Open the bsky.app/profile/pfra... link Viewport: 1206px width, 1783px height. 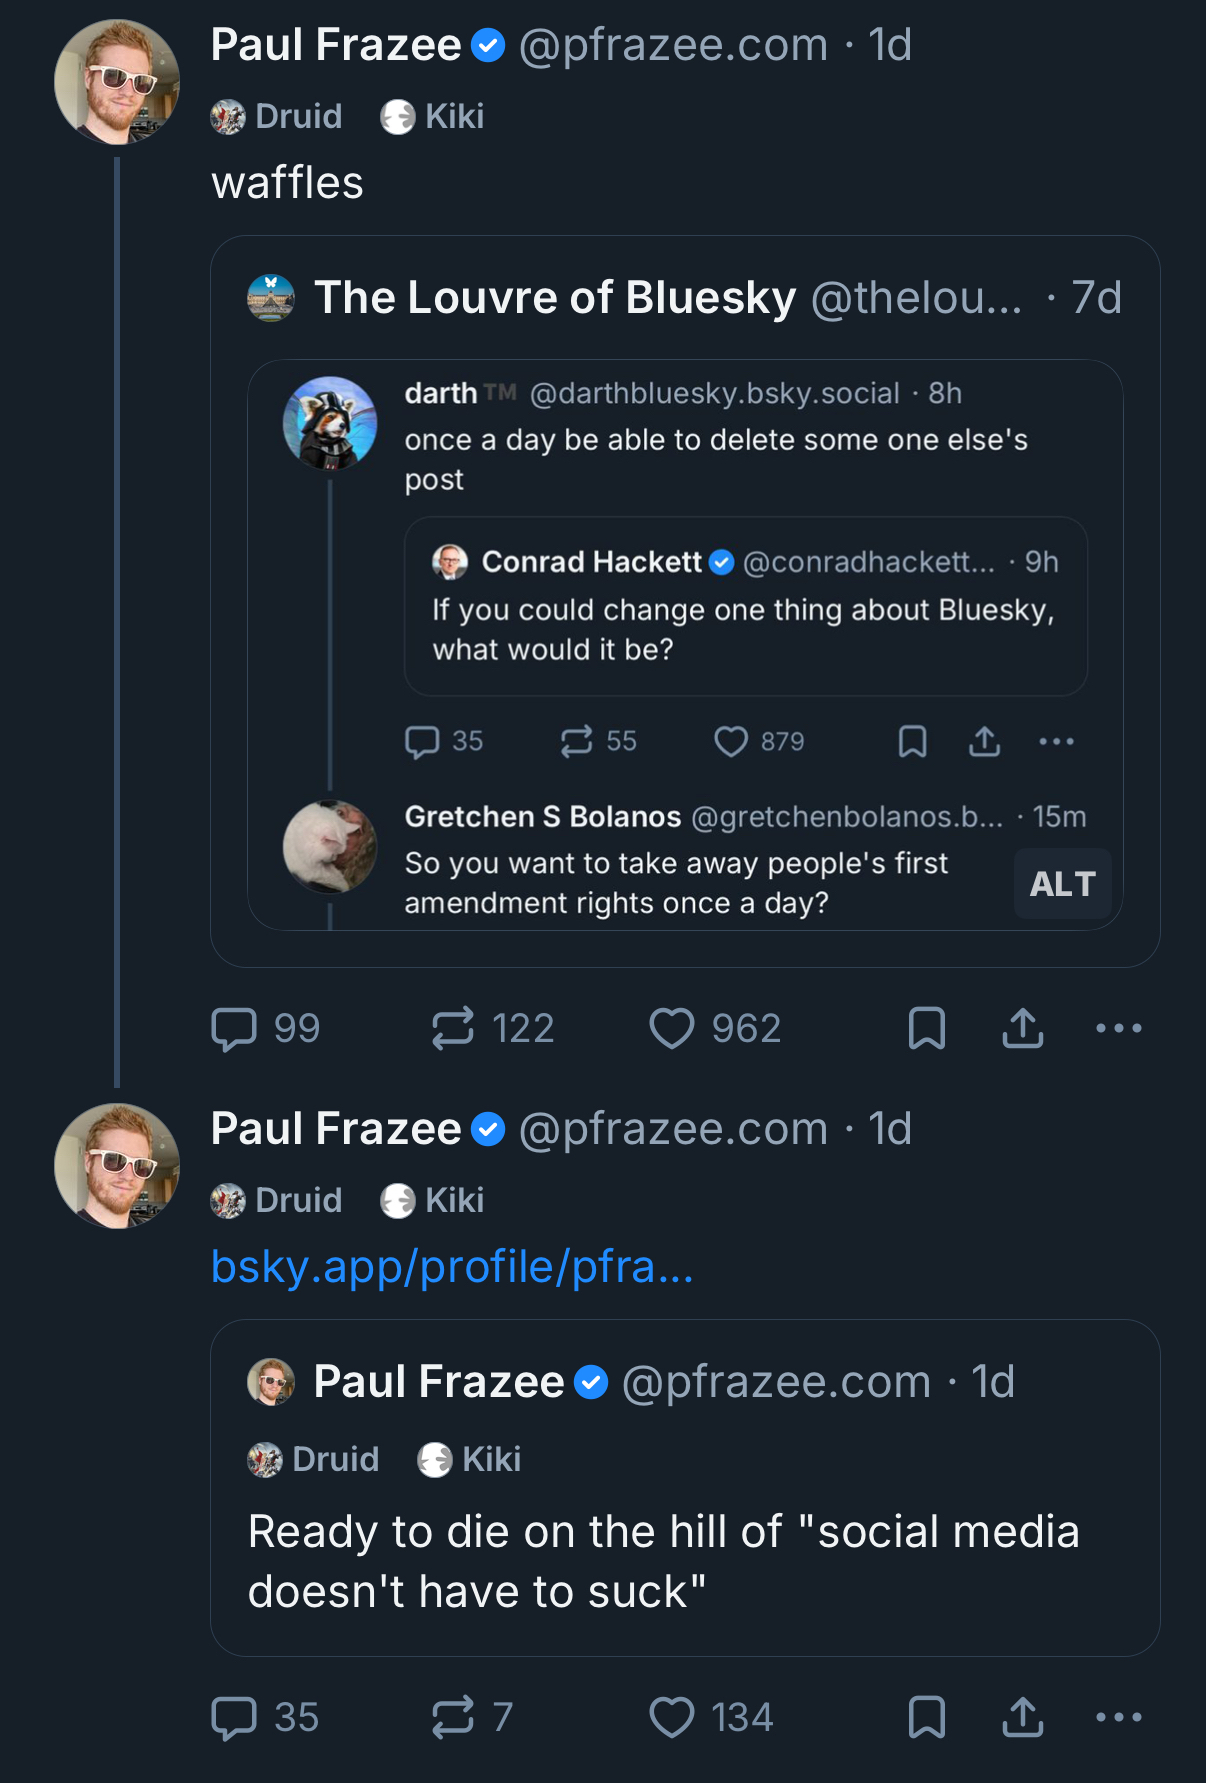(x=452, y=1267)
